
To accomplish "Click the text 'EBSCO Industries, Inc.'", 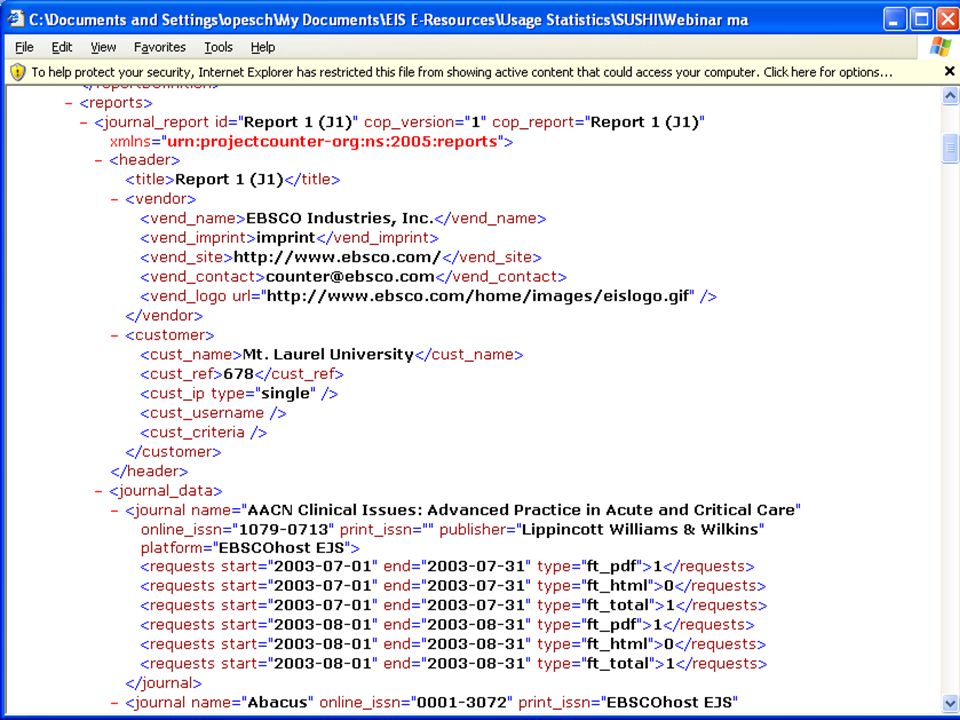I will point(339,218).
